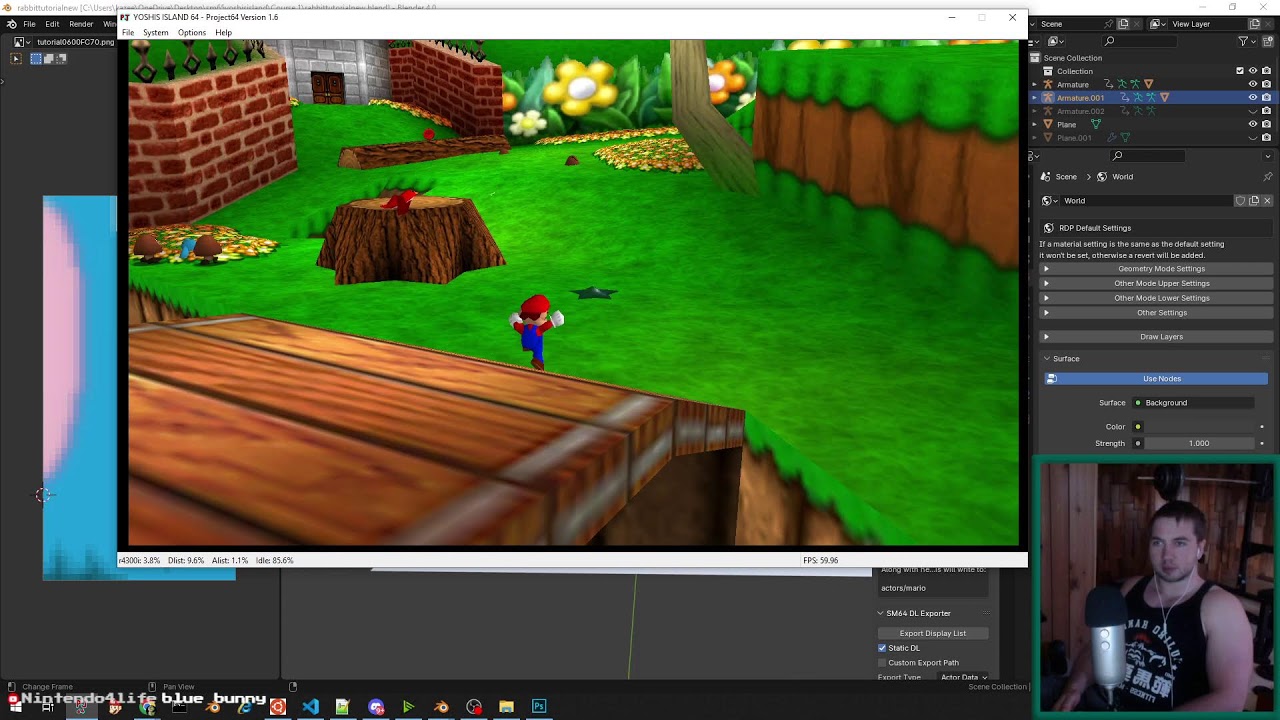Open Options menu in Project64
The height and width of the screenshot is (720, 1280).
pyautogui.click(x=192, y=33)
